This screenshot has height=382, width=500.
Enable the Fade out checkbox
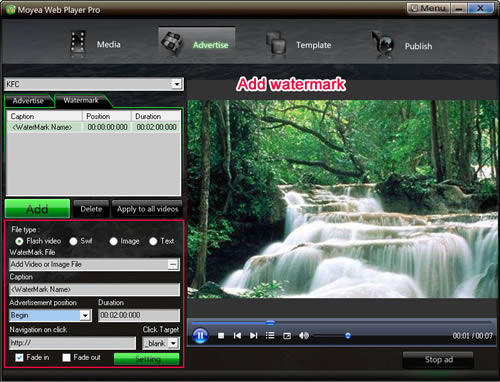tap(66, 357)
